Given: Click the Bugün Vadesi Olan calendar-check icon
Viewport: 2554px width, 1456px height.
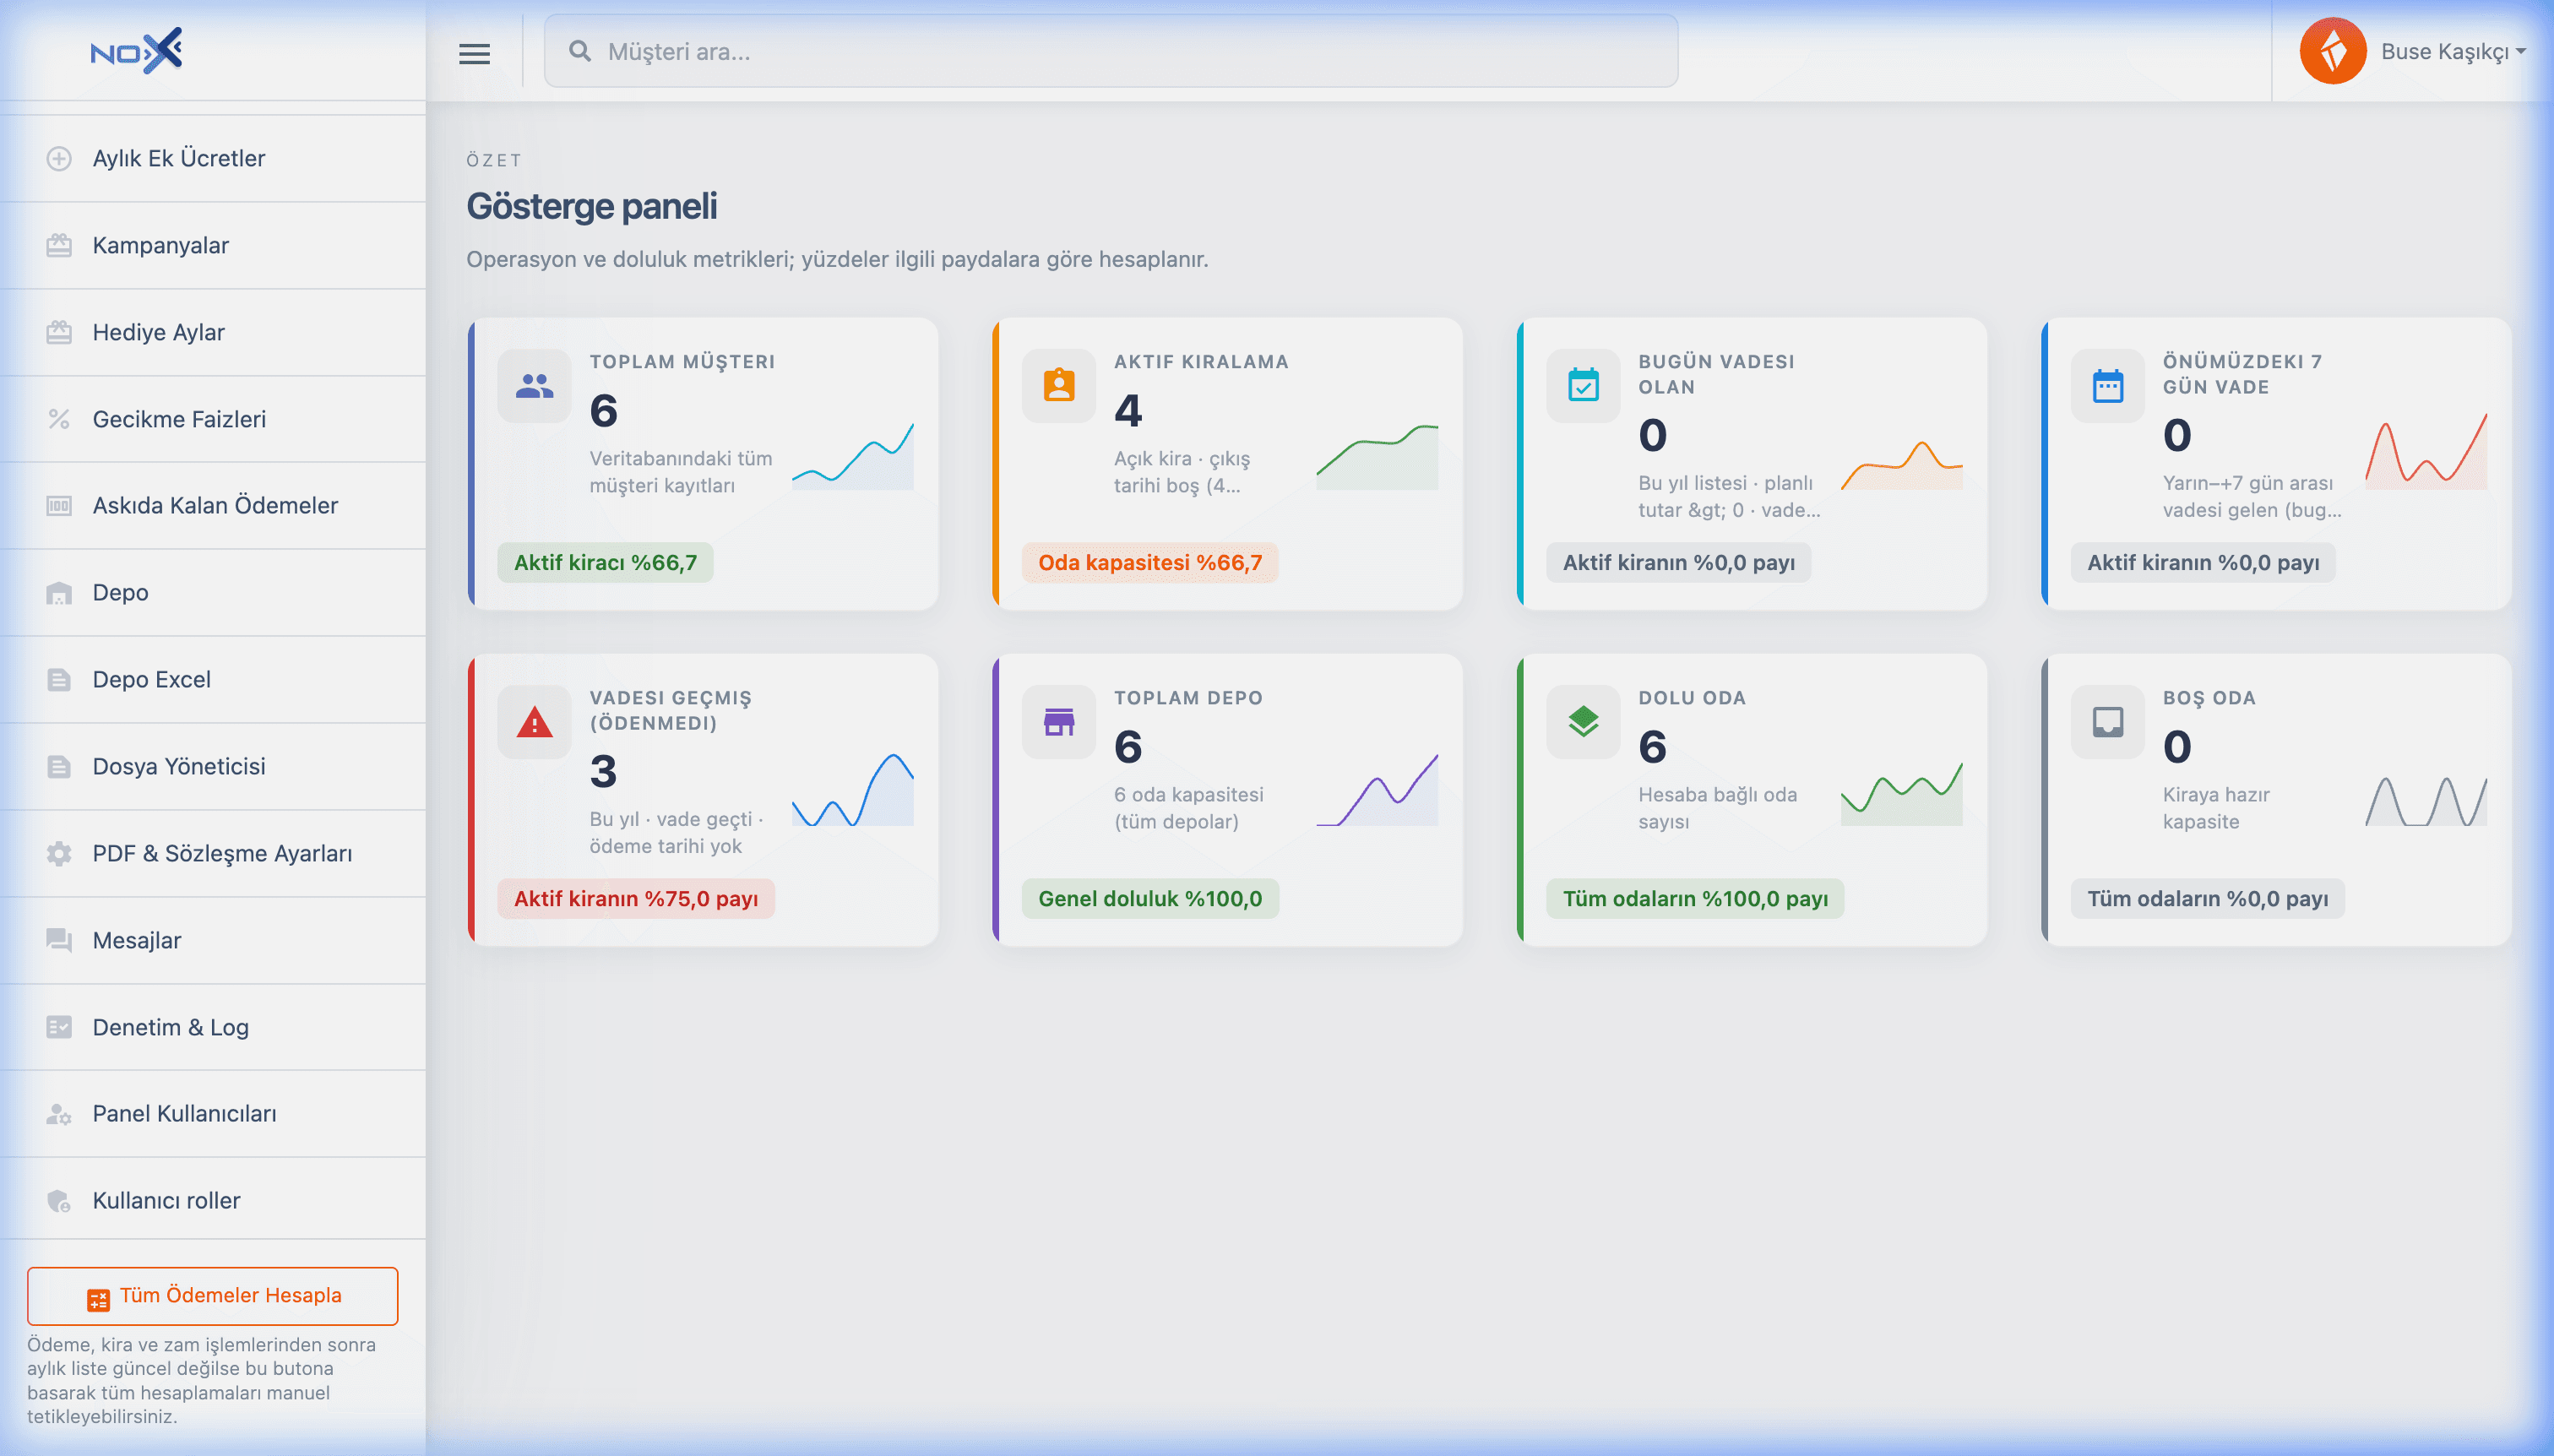Looking at the screenshot, I should pyautogui.click(x=1583, y=385).
